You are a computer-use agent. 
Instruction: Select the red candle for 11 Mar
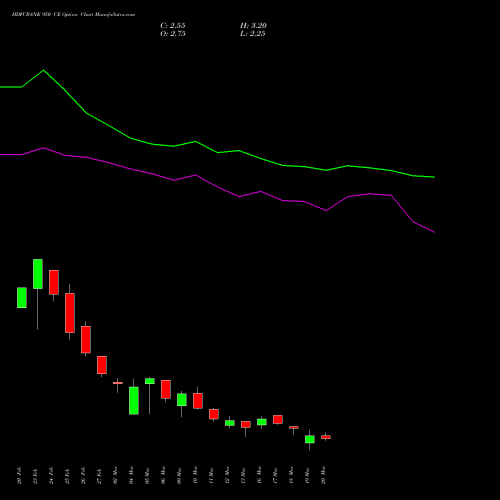pos(214,414)
